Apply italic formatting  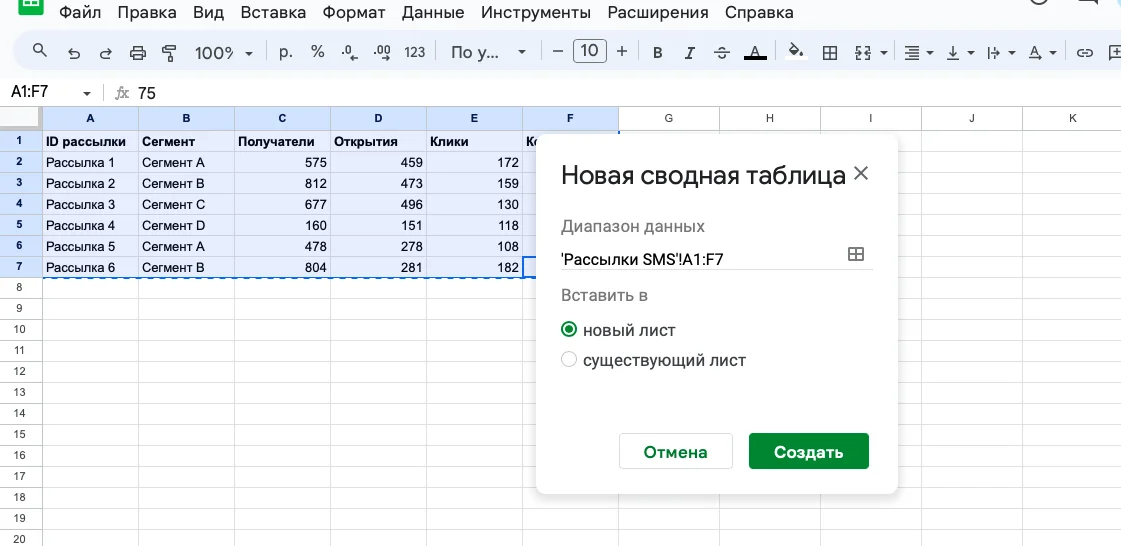pyautogui.click(x=690, y=52)
